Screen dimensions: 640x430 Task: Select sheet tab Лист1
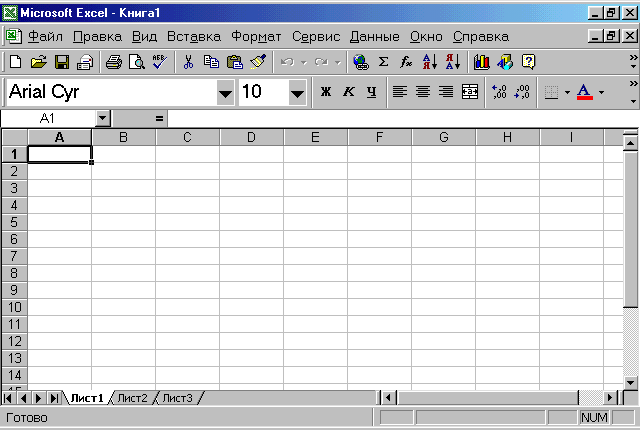pyautogui.click(x=87, y=398)
